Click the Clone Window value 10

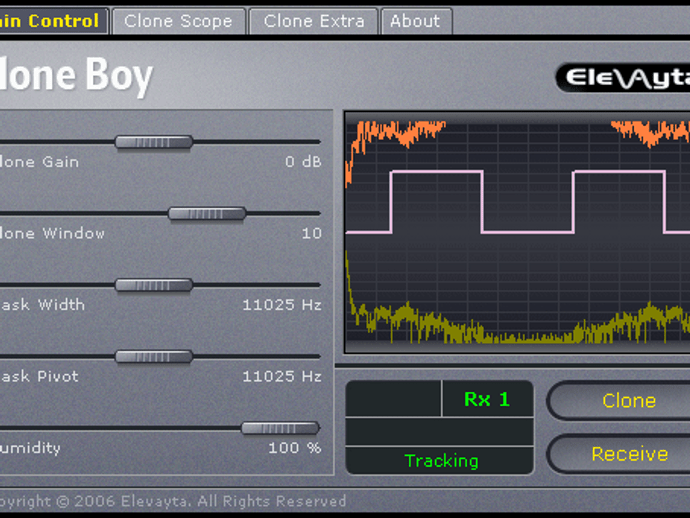(312, 233)
